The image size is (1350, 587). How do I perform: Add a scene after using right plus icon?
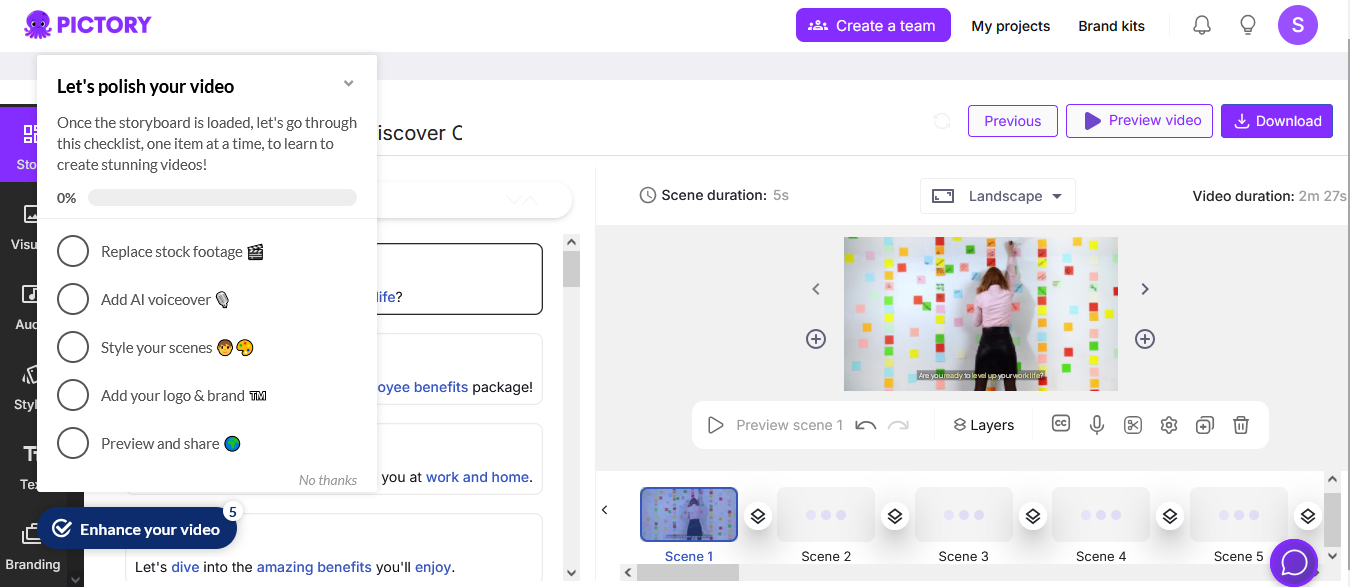click(1145, 339)
